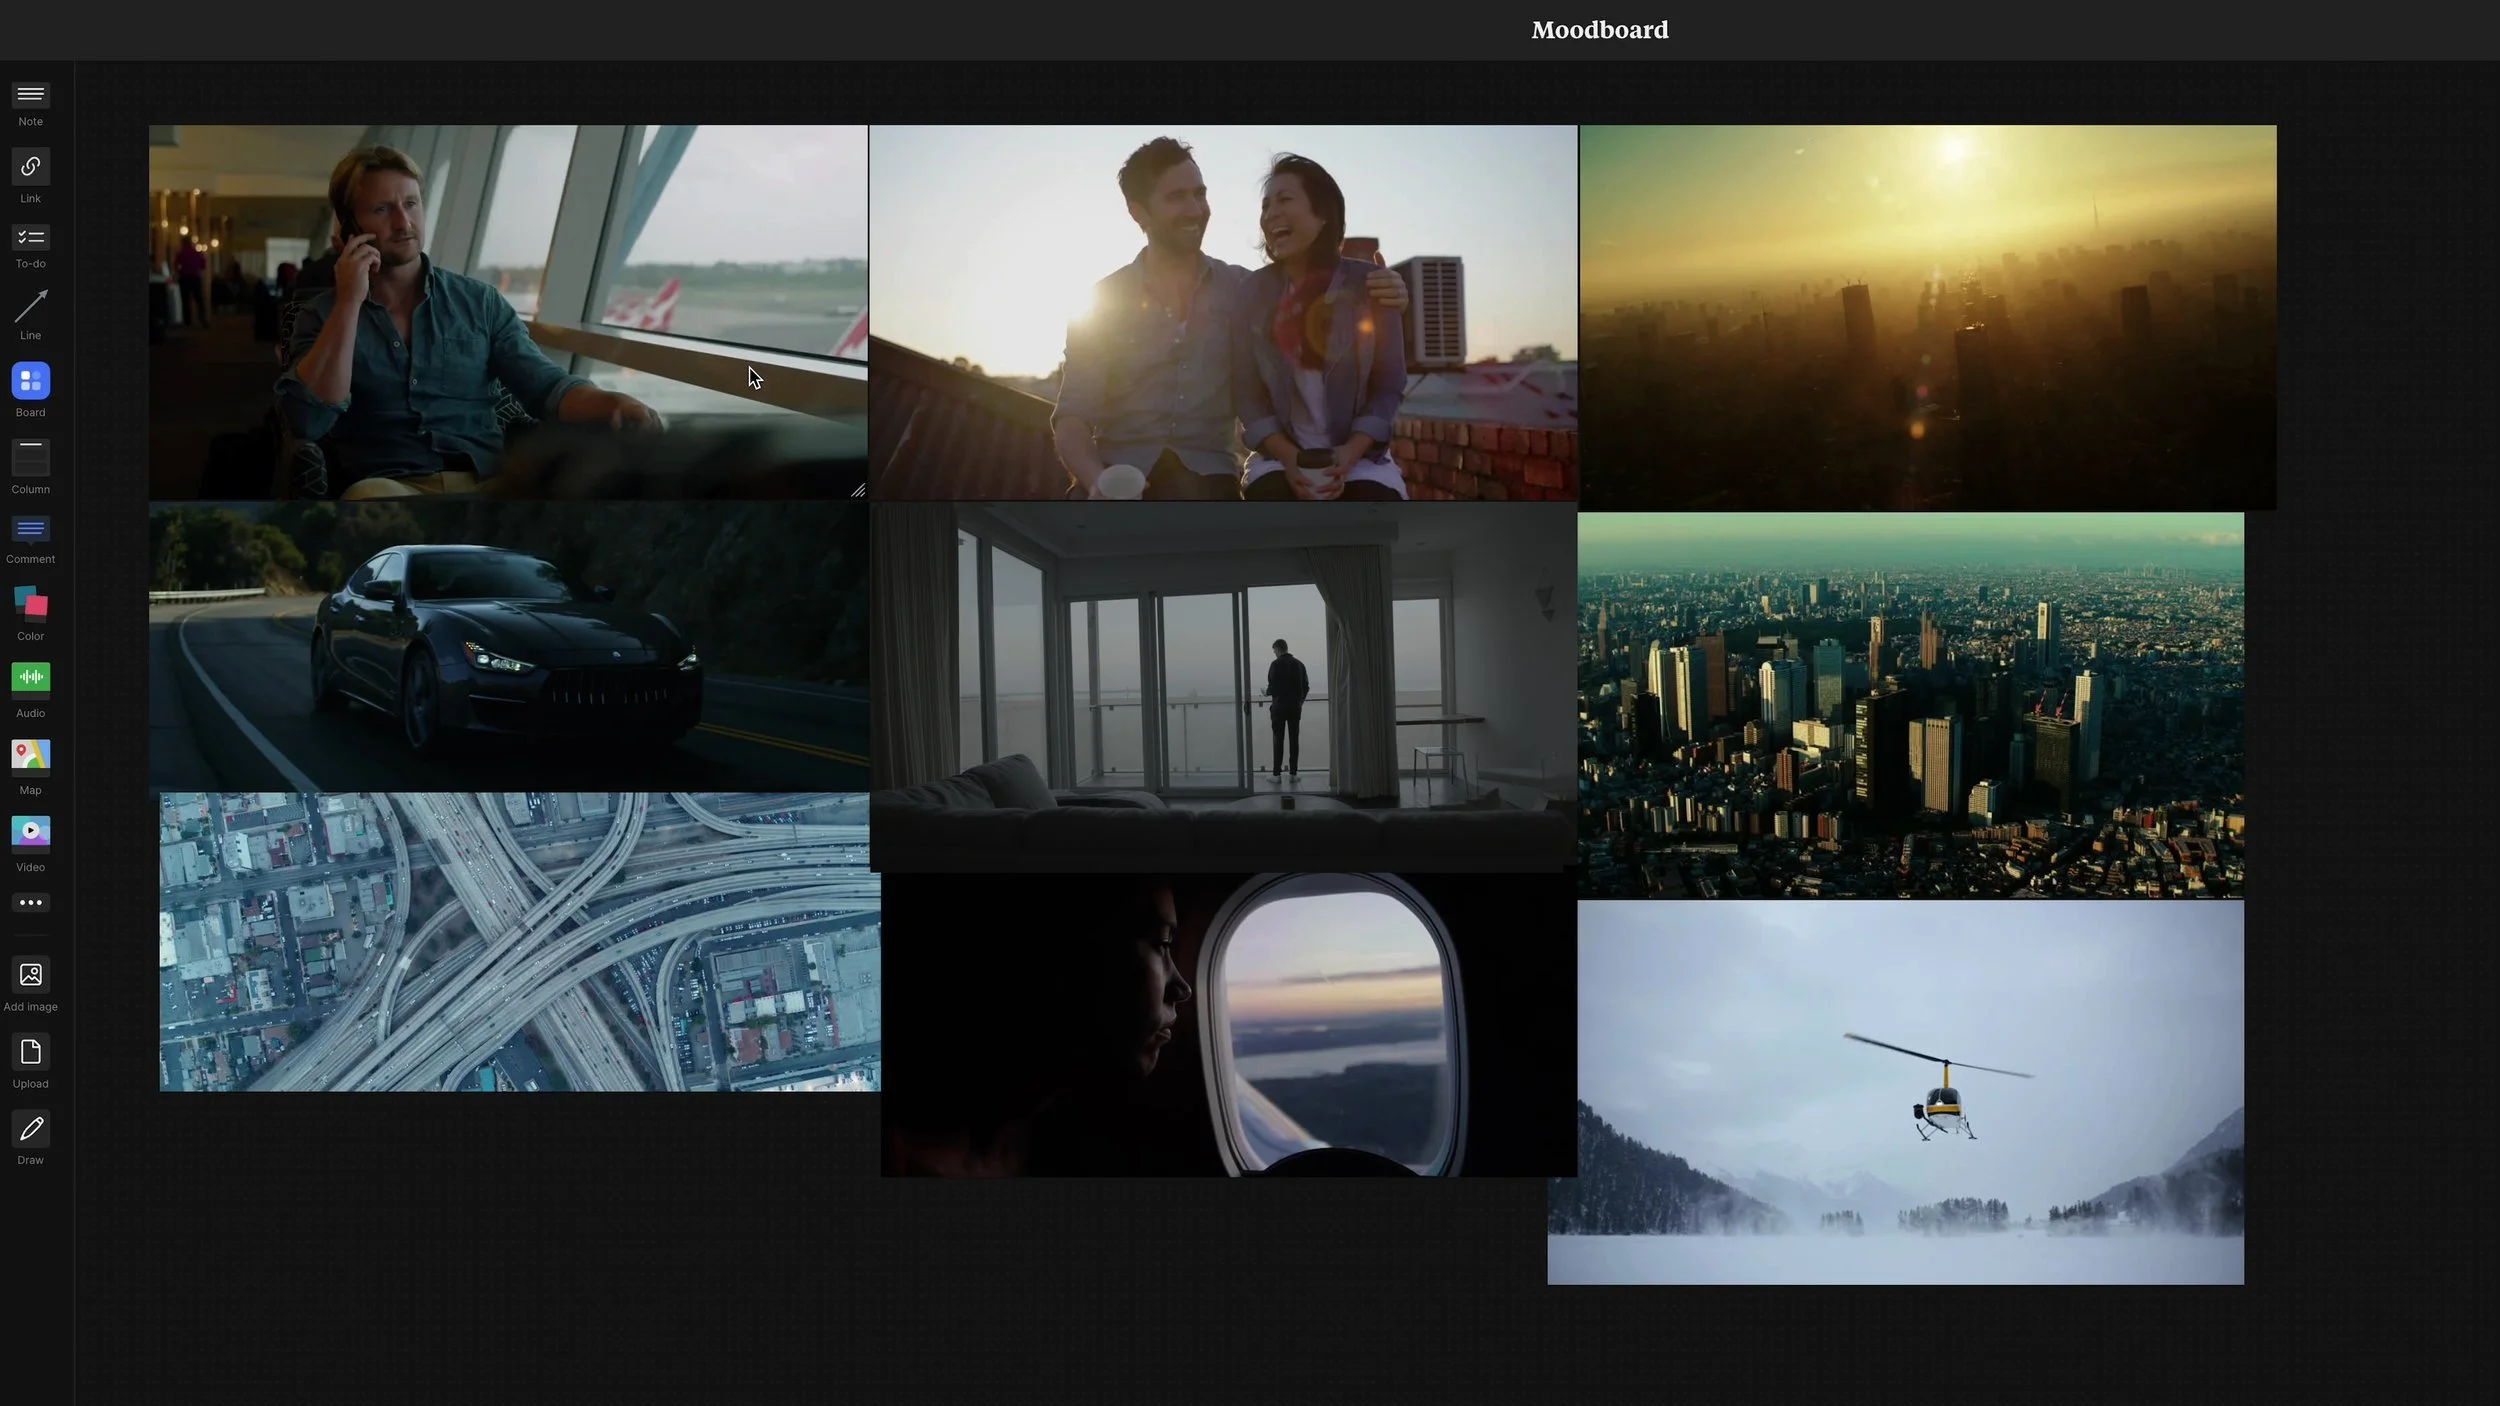Image resolution: width=2500 pixels, height=1406 pixels.
Task: Select the airplane window image
Action: [1228, 1025]
